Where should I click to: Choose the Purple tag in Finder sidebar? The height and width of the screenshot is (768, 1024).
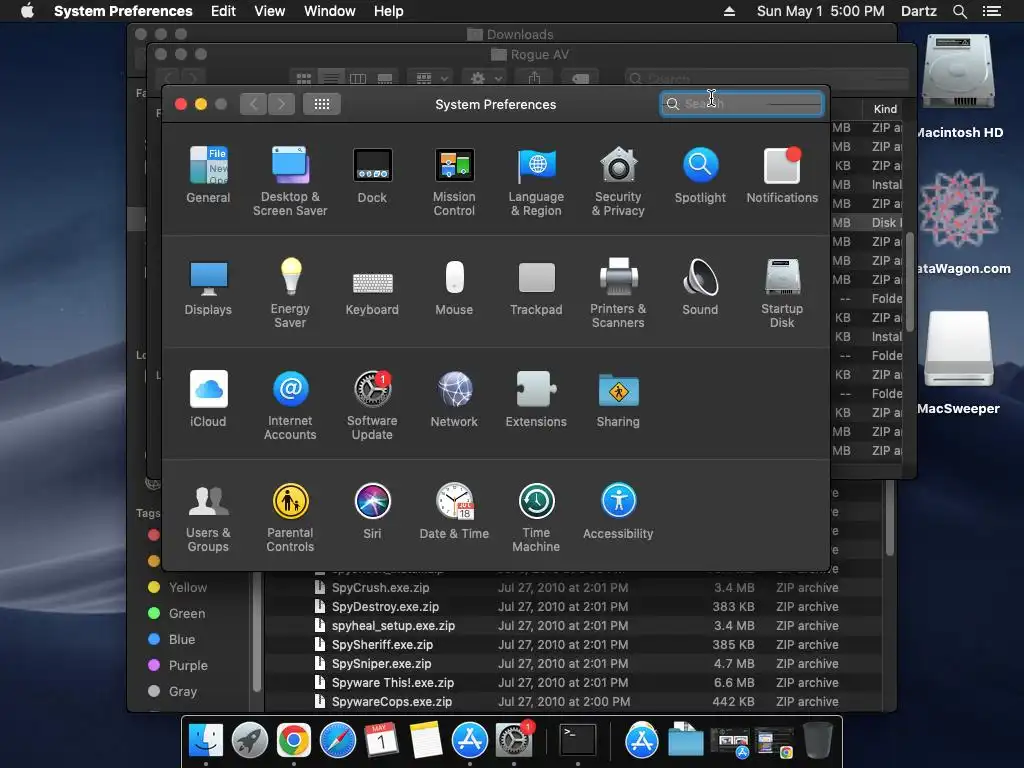tap(178, 665)
